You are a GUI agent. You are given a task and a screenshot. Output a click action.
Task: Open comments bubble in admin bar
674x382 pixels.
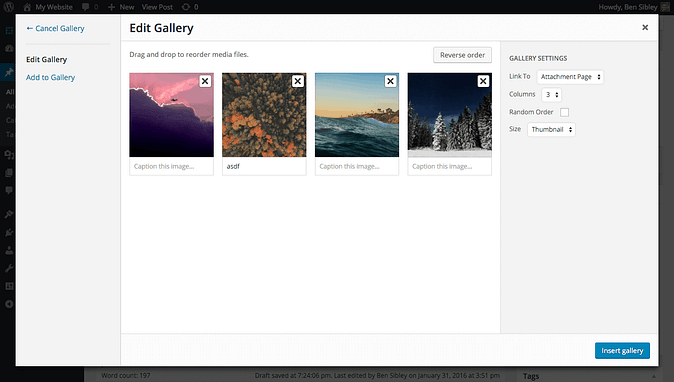click(x=90, y=7)
